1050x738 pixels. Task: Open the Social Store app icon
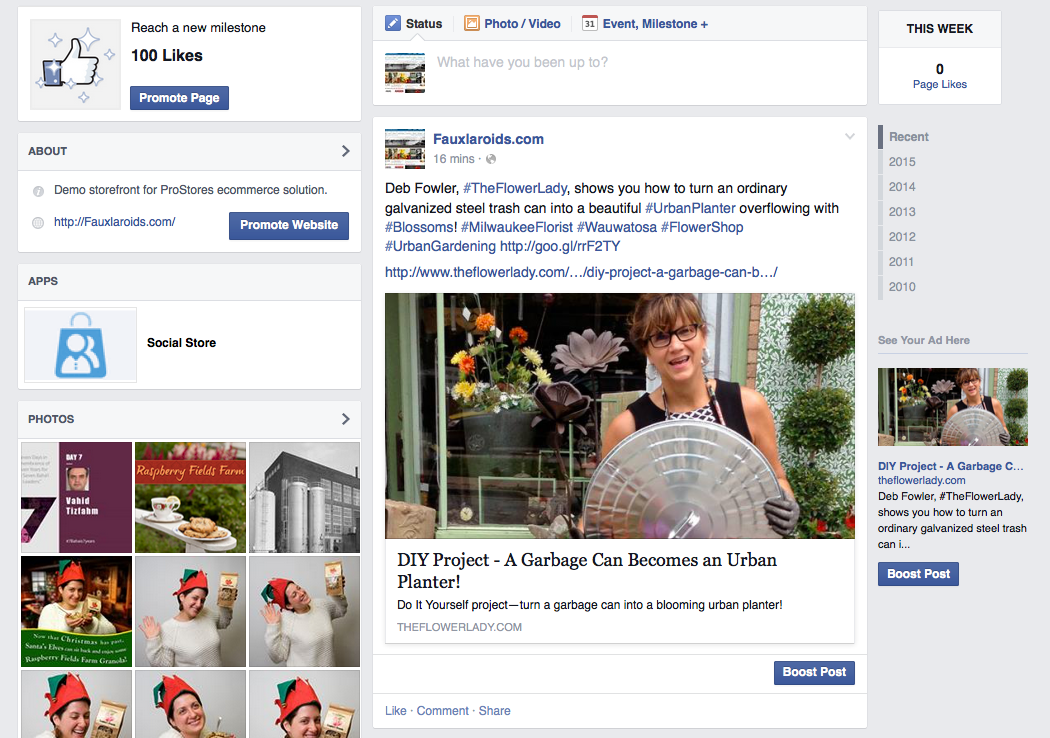click(80, 345)
